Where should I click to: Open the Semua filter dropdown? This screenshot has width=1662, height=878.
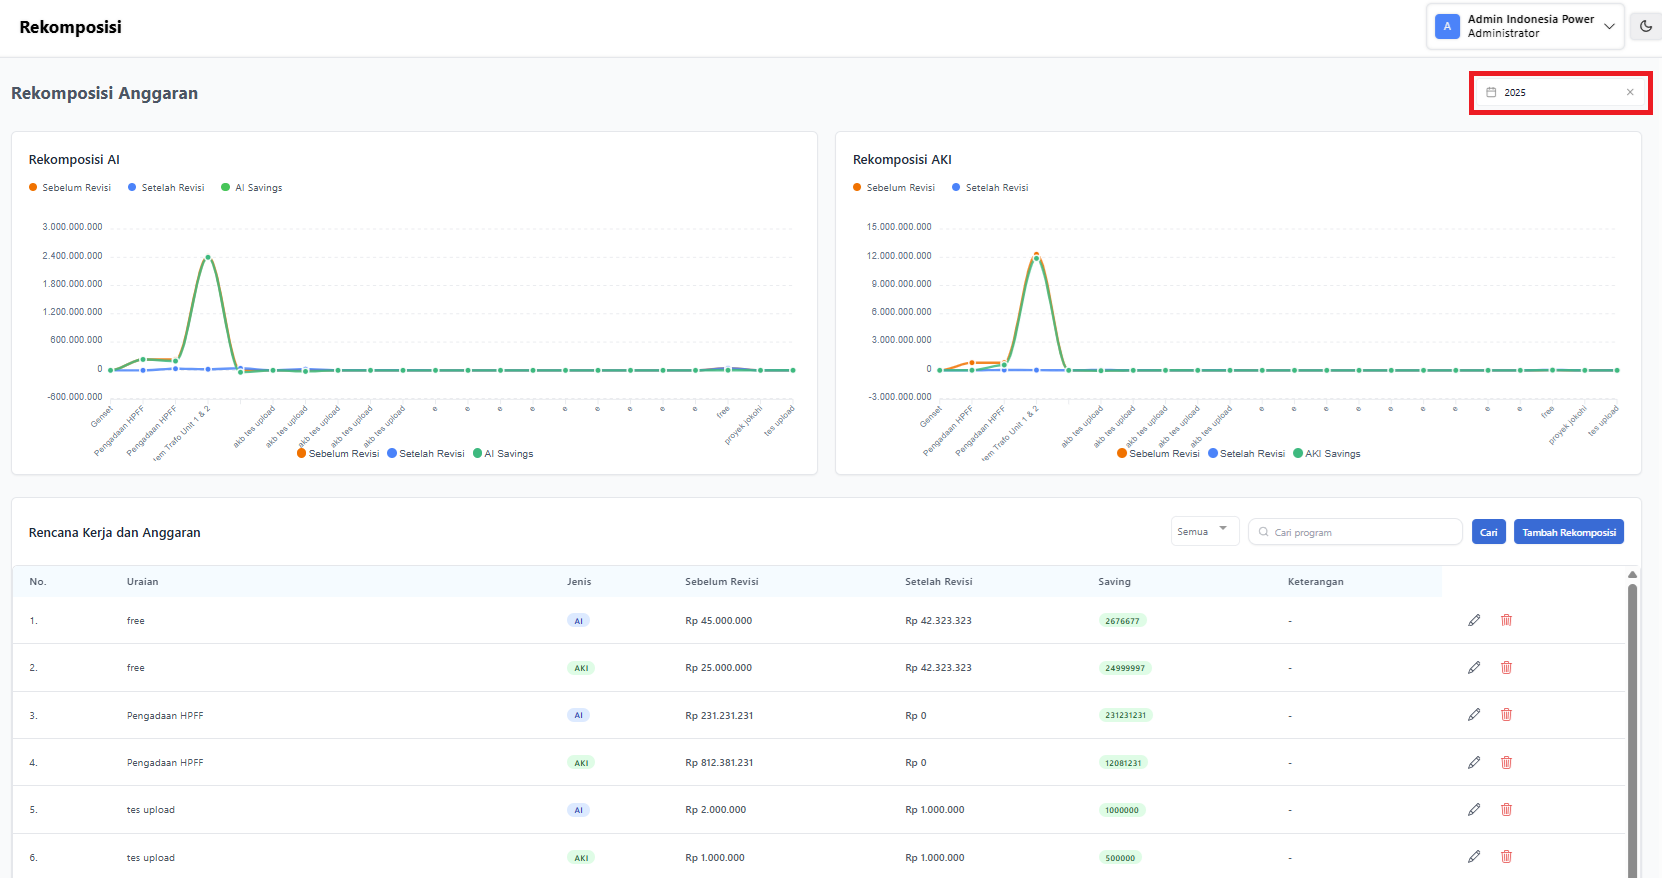pos(1204,532)
